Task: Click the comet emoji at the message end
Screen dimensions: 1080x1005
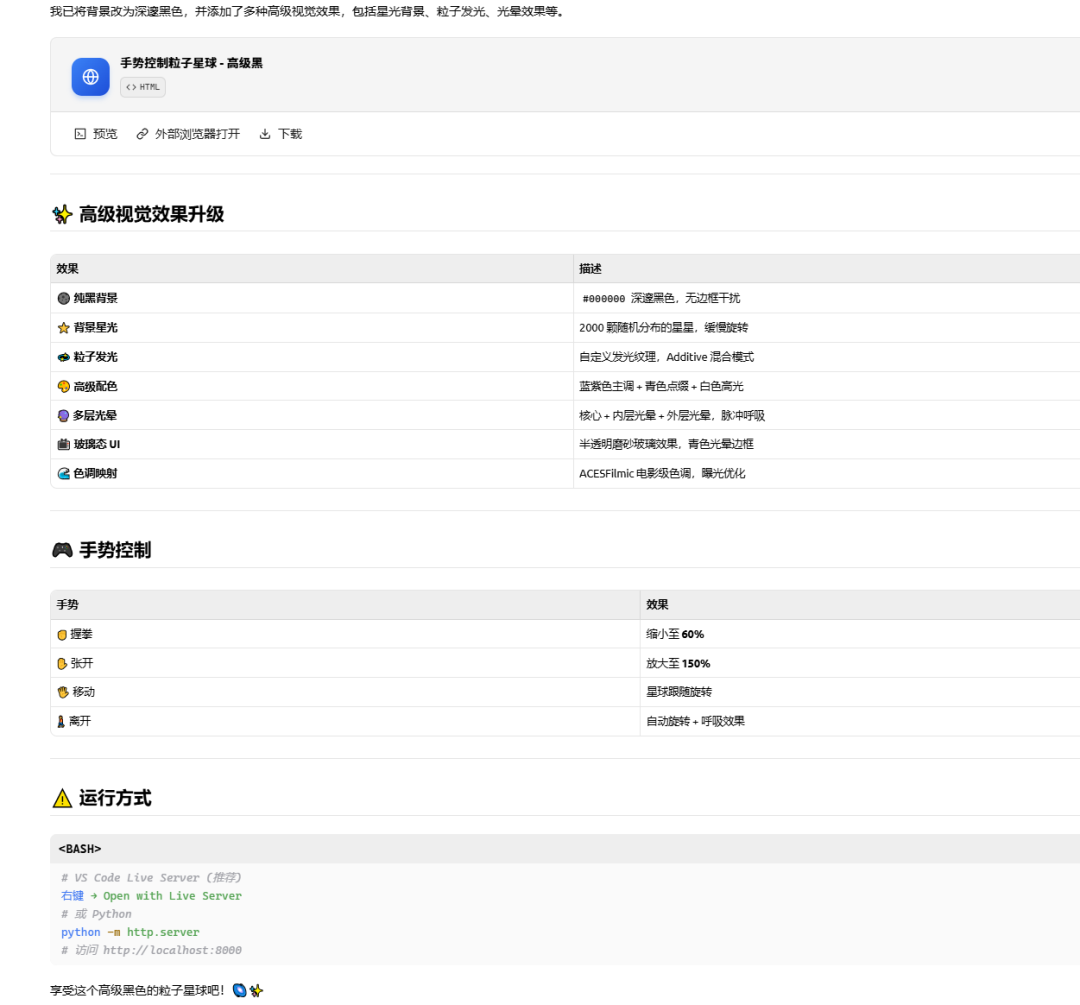Action: (x=240, y=990)
